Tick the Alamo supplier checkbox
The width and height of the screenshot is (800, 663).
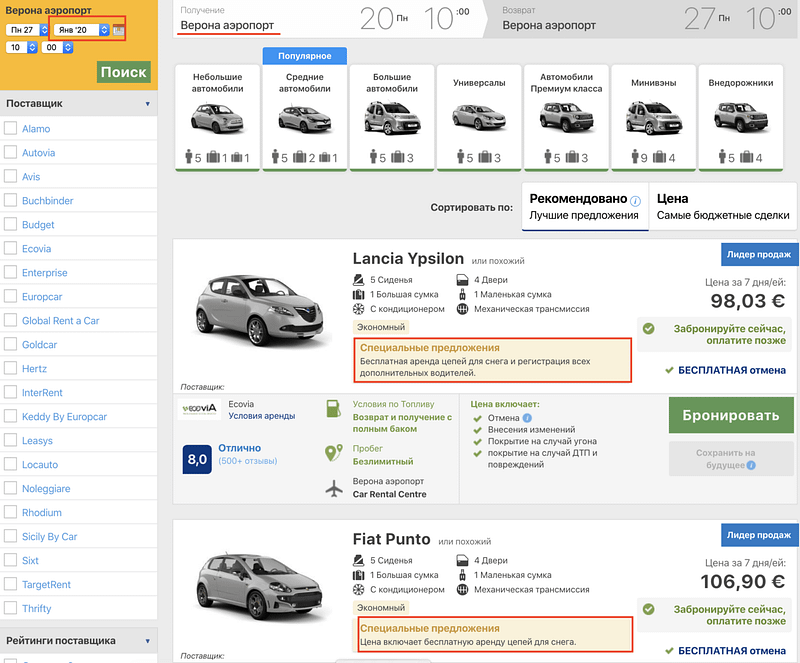tap(10, 129)
